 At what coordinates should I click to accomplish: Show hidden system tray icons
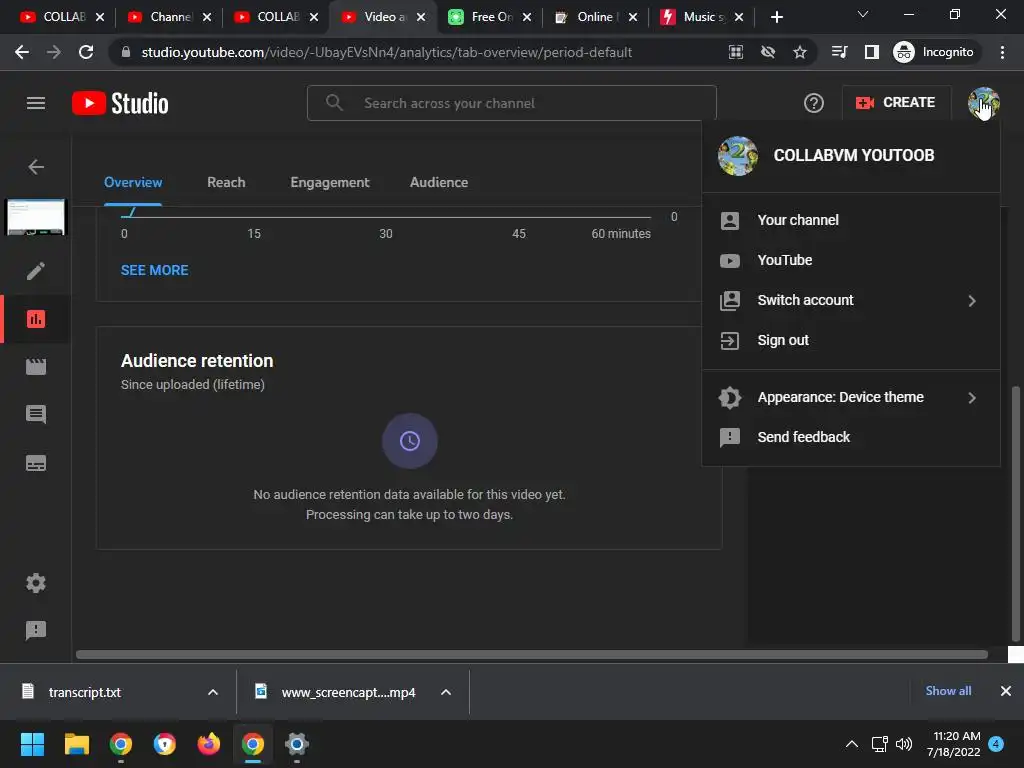[852, 744]
